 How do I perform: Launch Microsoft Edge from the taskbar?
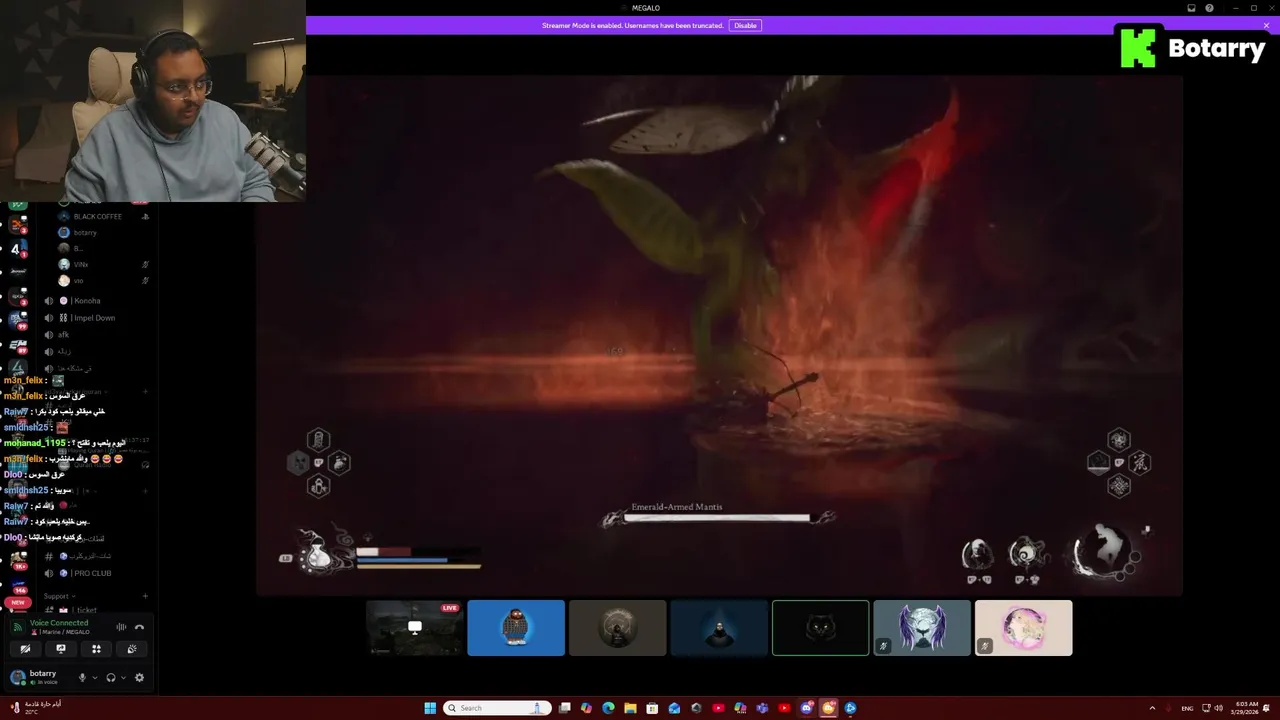point(608,708)
